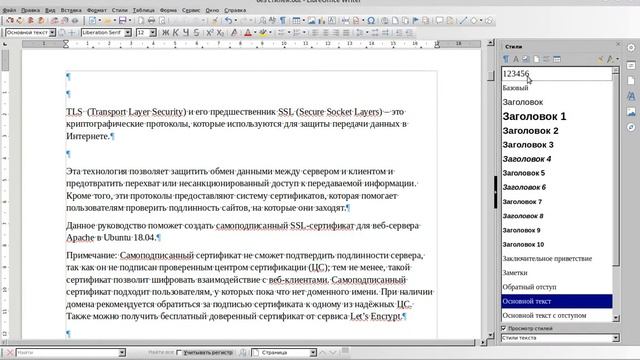This screenshot has width=640, height=360.
Task: Select 'Заголовок 1' style in list
Action: [557, 116]
